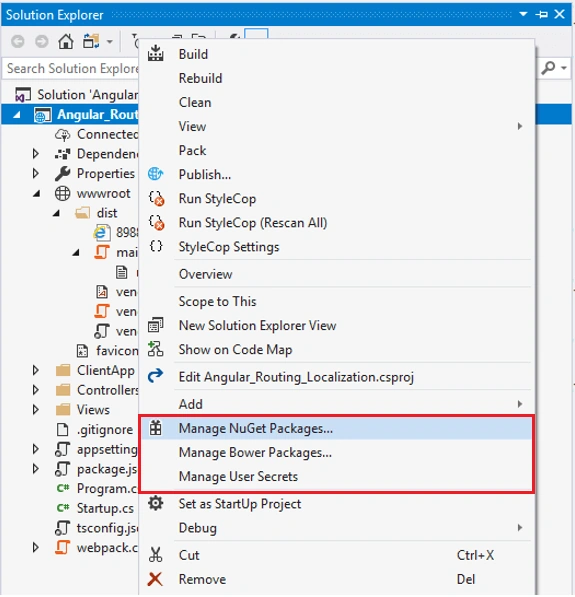Select the Connected Services node

click(x=107, y=134)
